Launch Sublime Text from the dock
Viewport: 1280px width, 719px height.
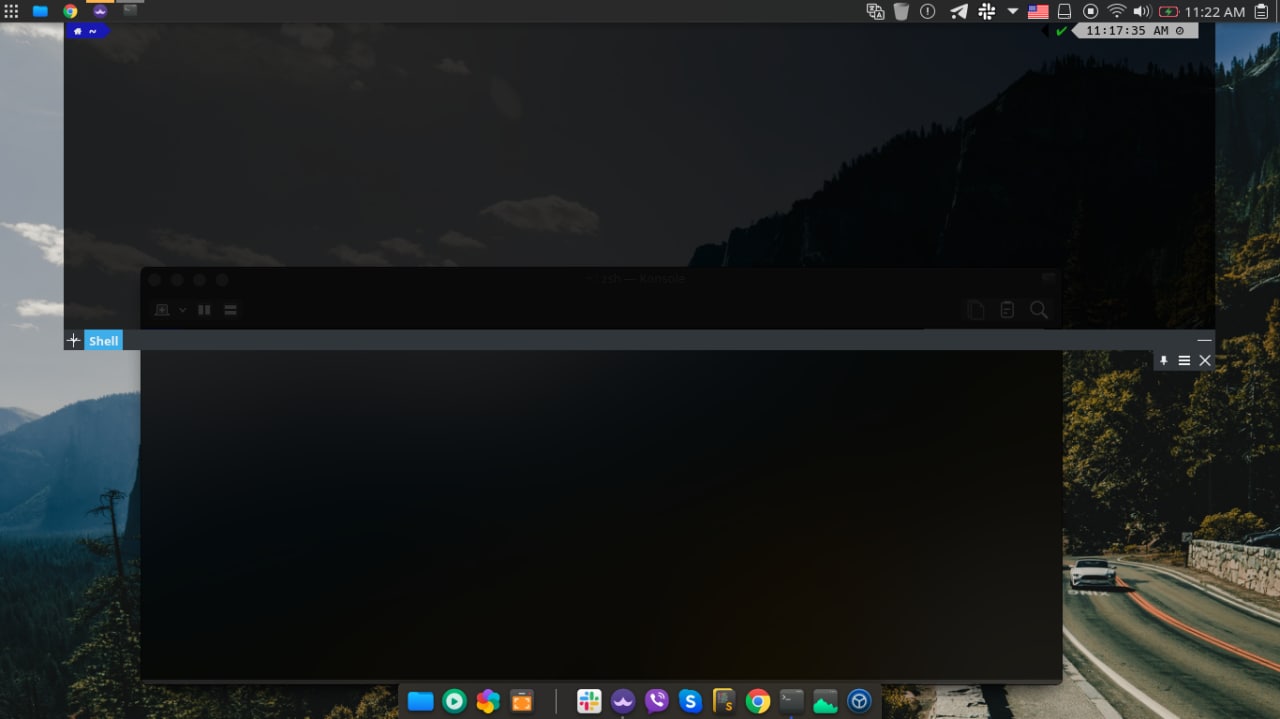click(x=724, y=701)
